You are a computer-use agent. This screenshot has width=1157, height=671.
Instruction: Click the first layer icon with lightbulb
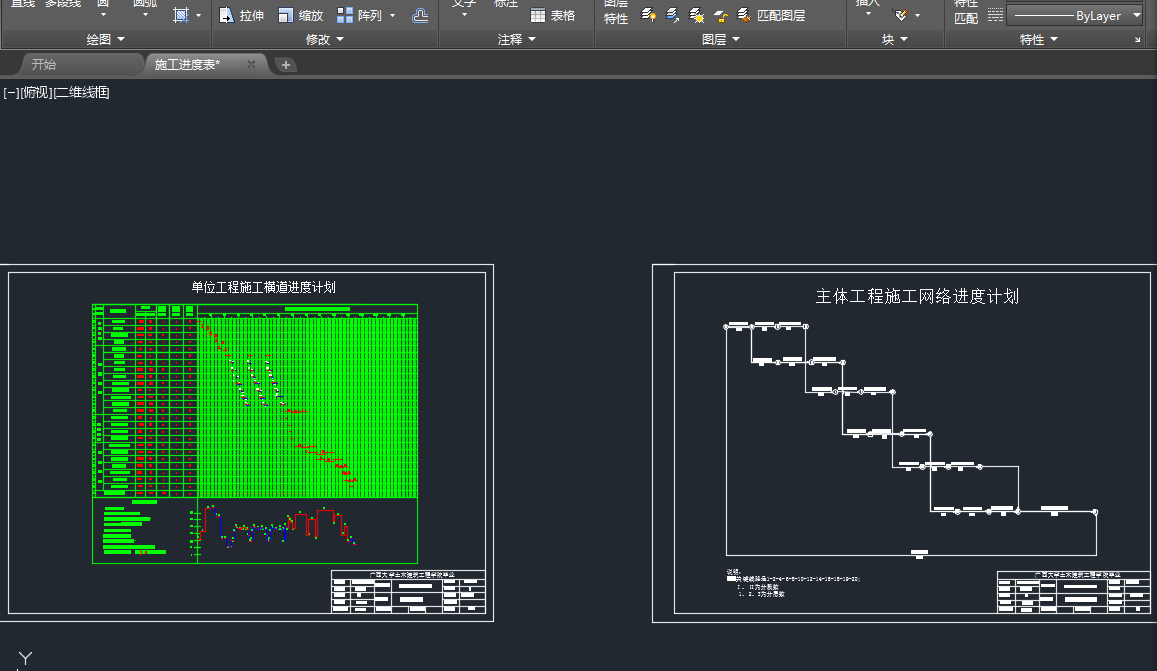pos(648,15)
